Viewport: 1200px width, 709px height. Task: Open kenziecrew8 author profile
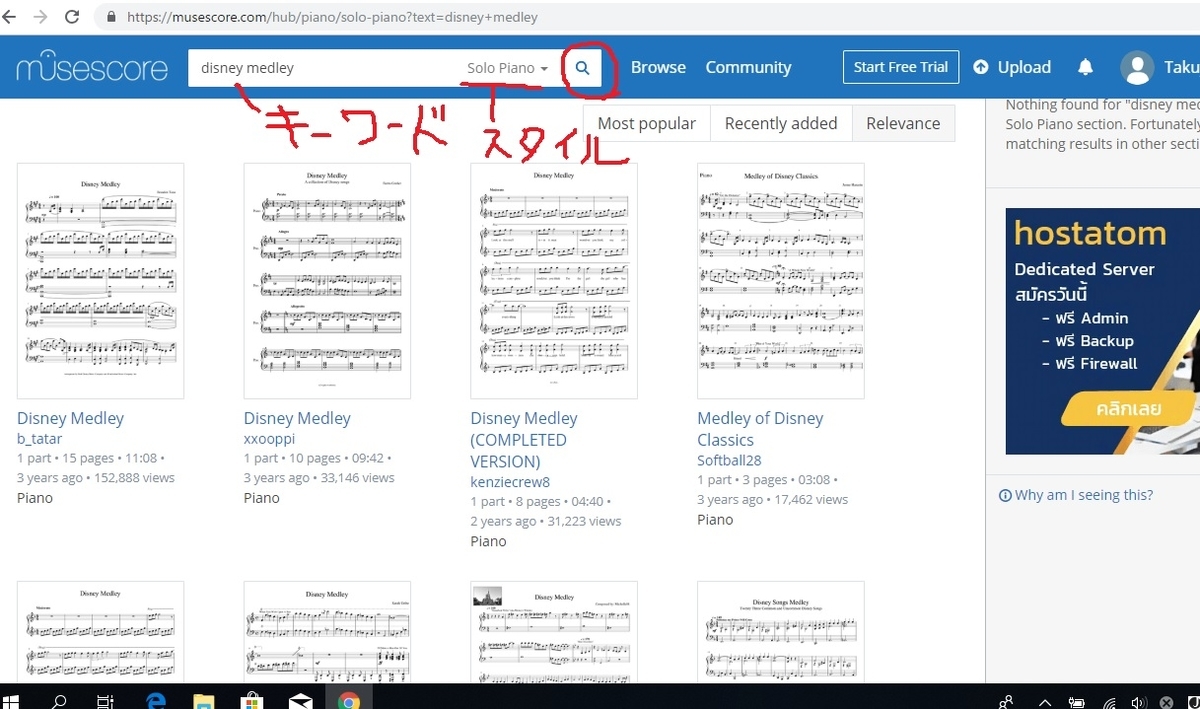pos(510,482)
